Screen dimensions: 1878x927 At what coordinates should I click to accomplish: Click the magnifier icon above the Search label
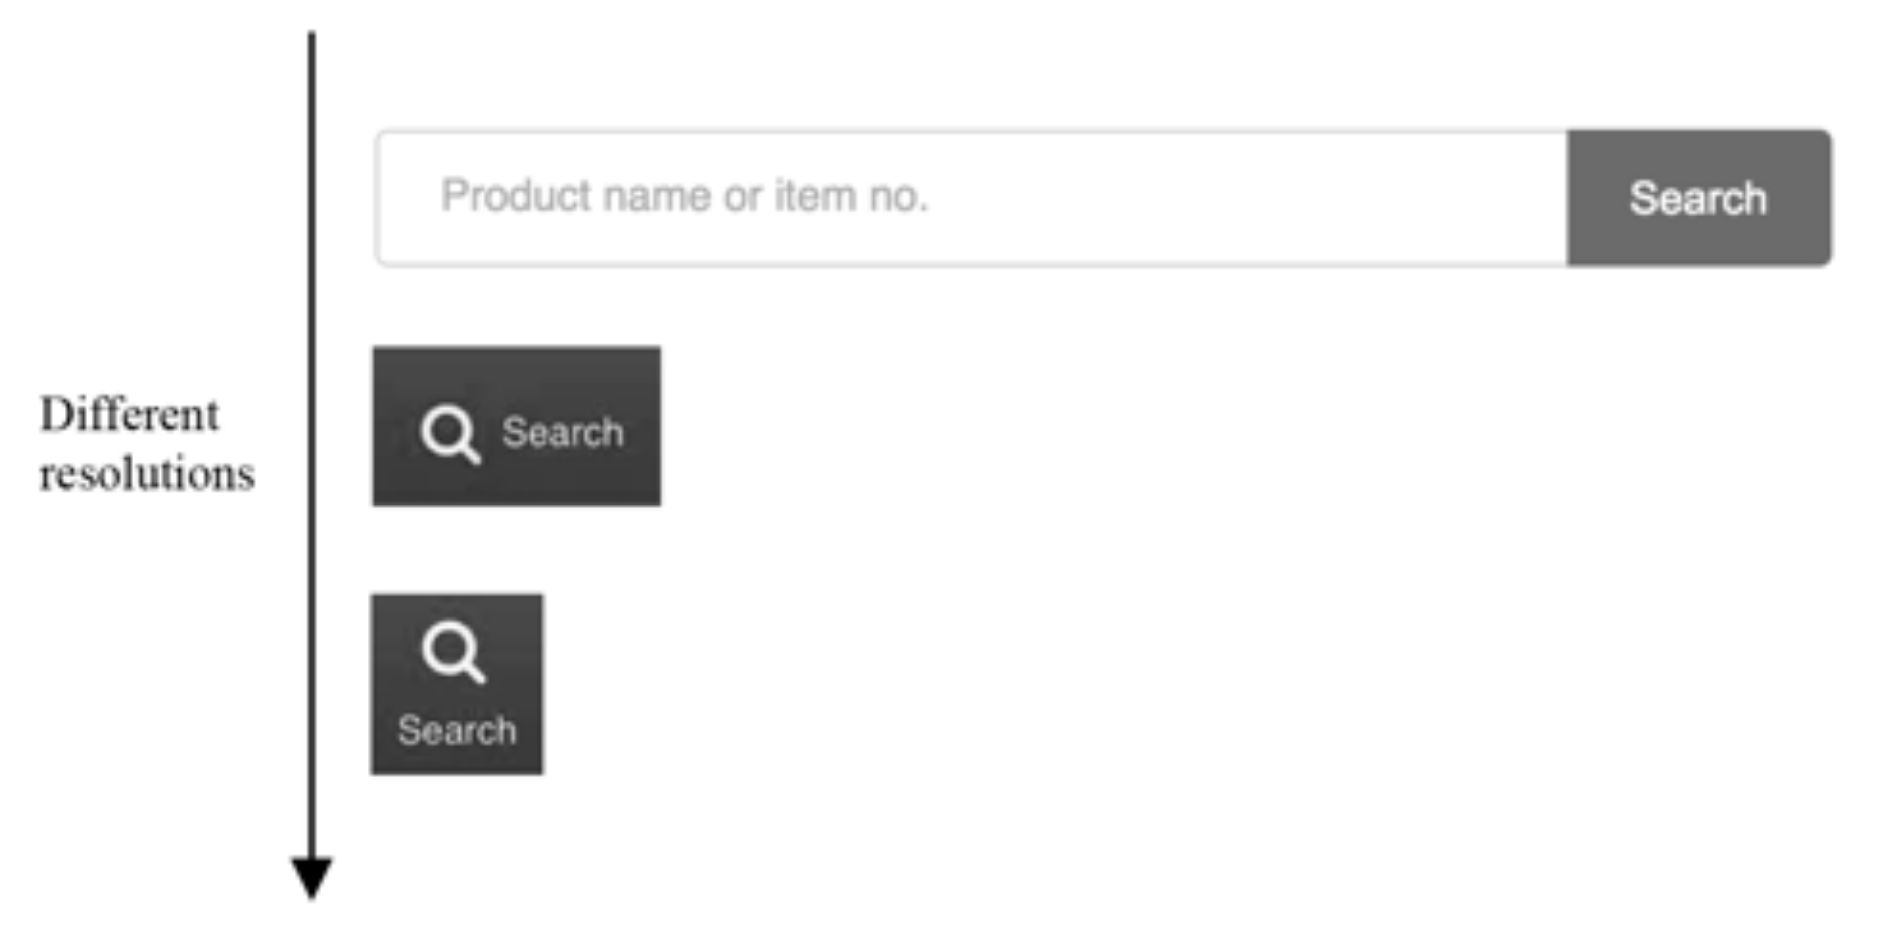[x=453, y=651]
